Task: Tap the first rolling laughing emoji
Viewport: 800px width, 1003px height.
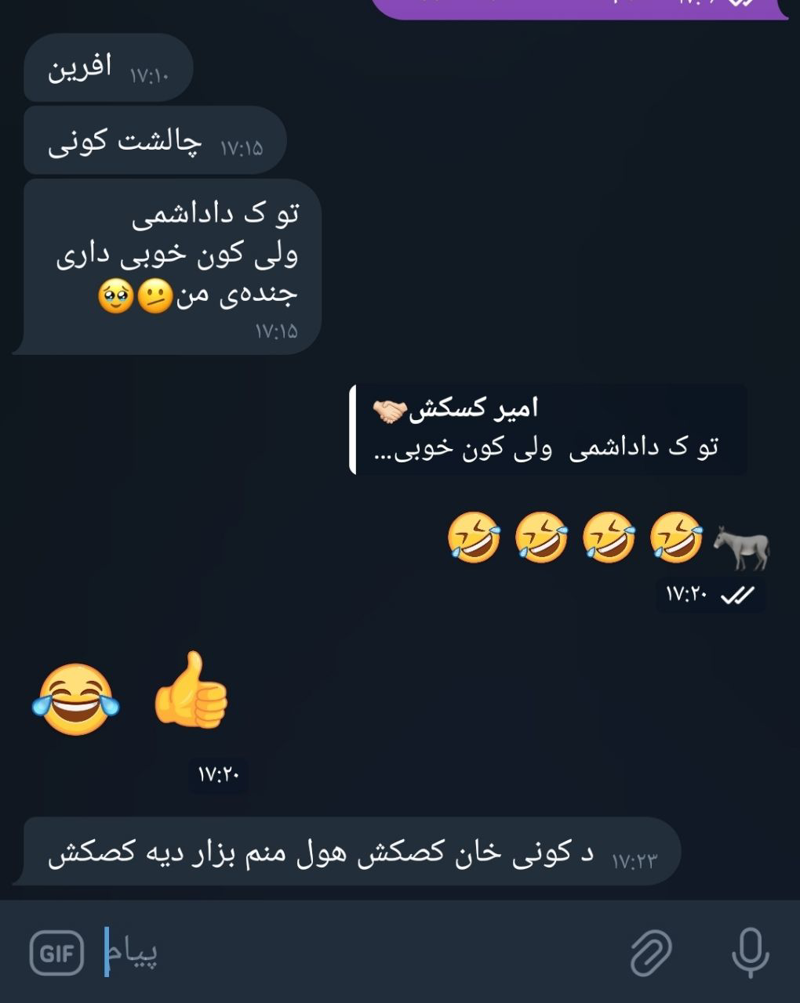Action: point(677,537)
